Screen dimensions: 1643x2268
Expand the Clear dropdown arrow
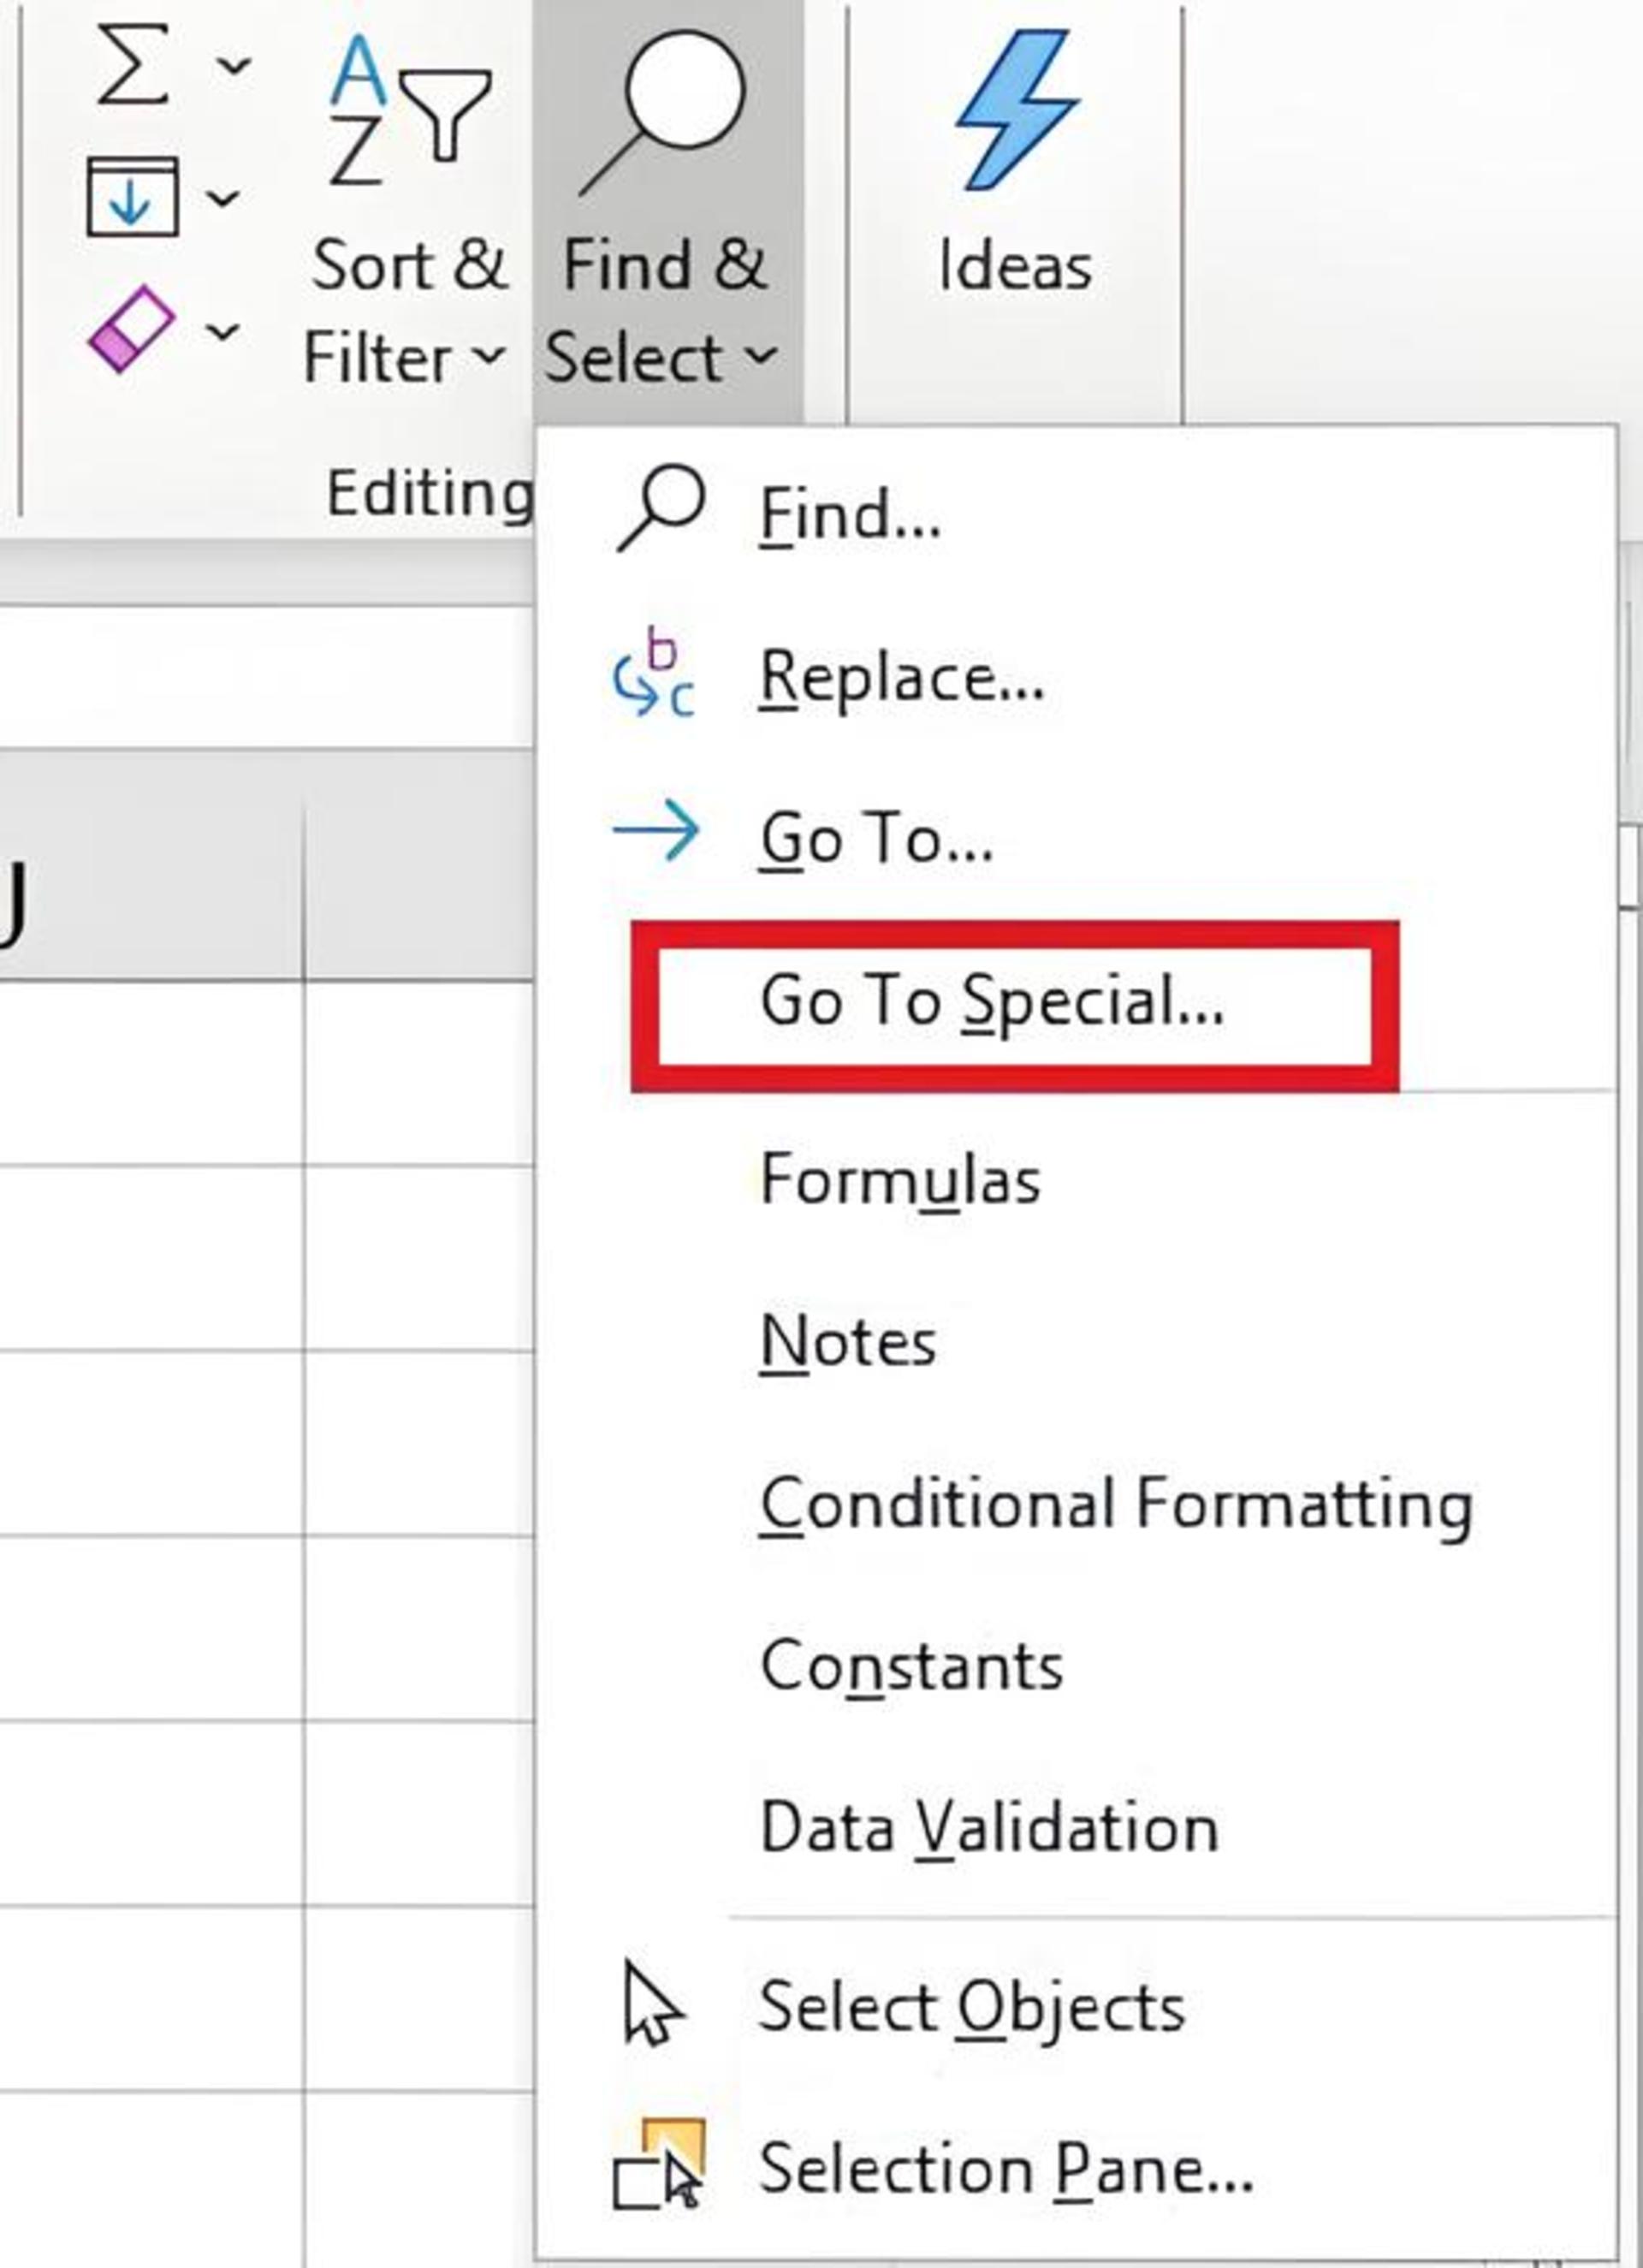223,330
